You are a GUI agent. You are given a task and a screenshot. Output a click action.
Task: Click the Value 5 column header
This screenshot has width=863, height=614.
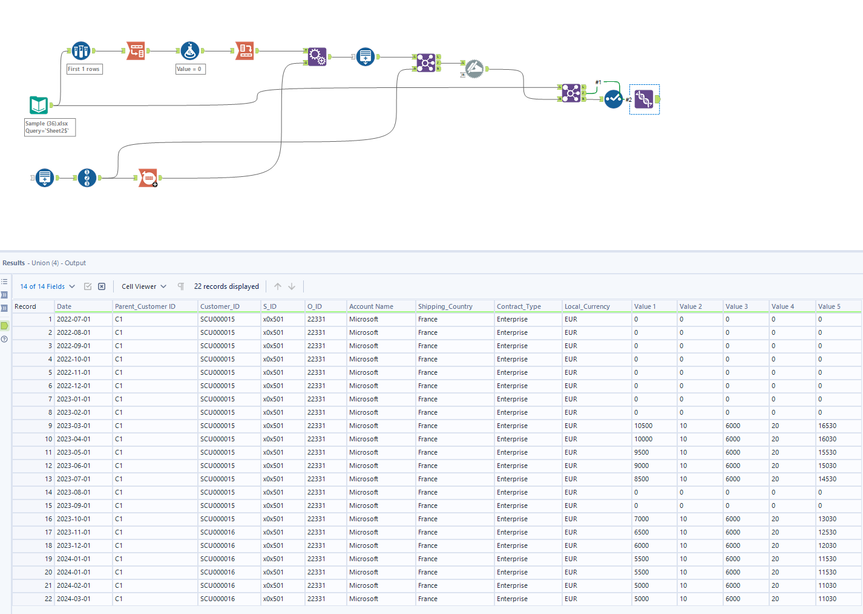[839, 306]
